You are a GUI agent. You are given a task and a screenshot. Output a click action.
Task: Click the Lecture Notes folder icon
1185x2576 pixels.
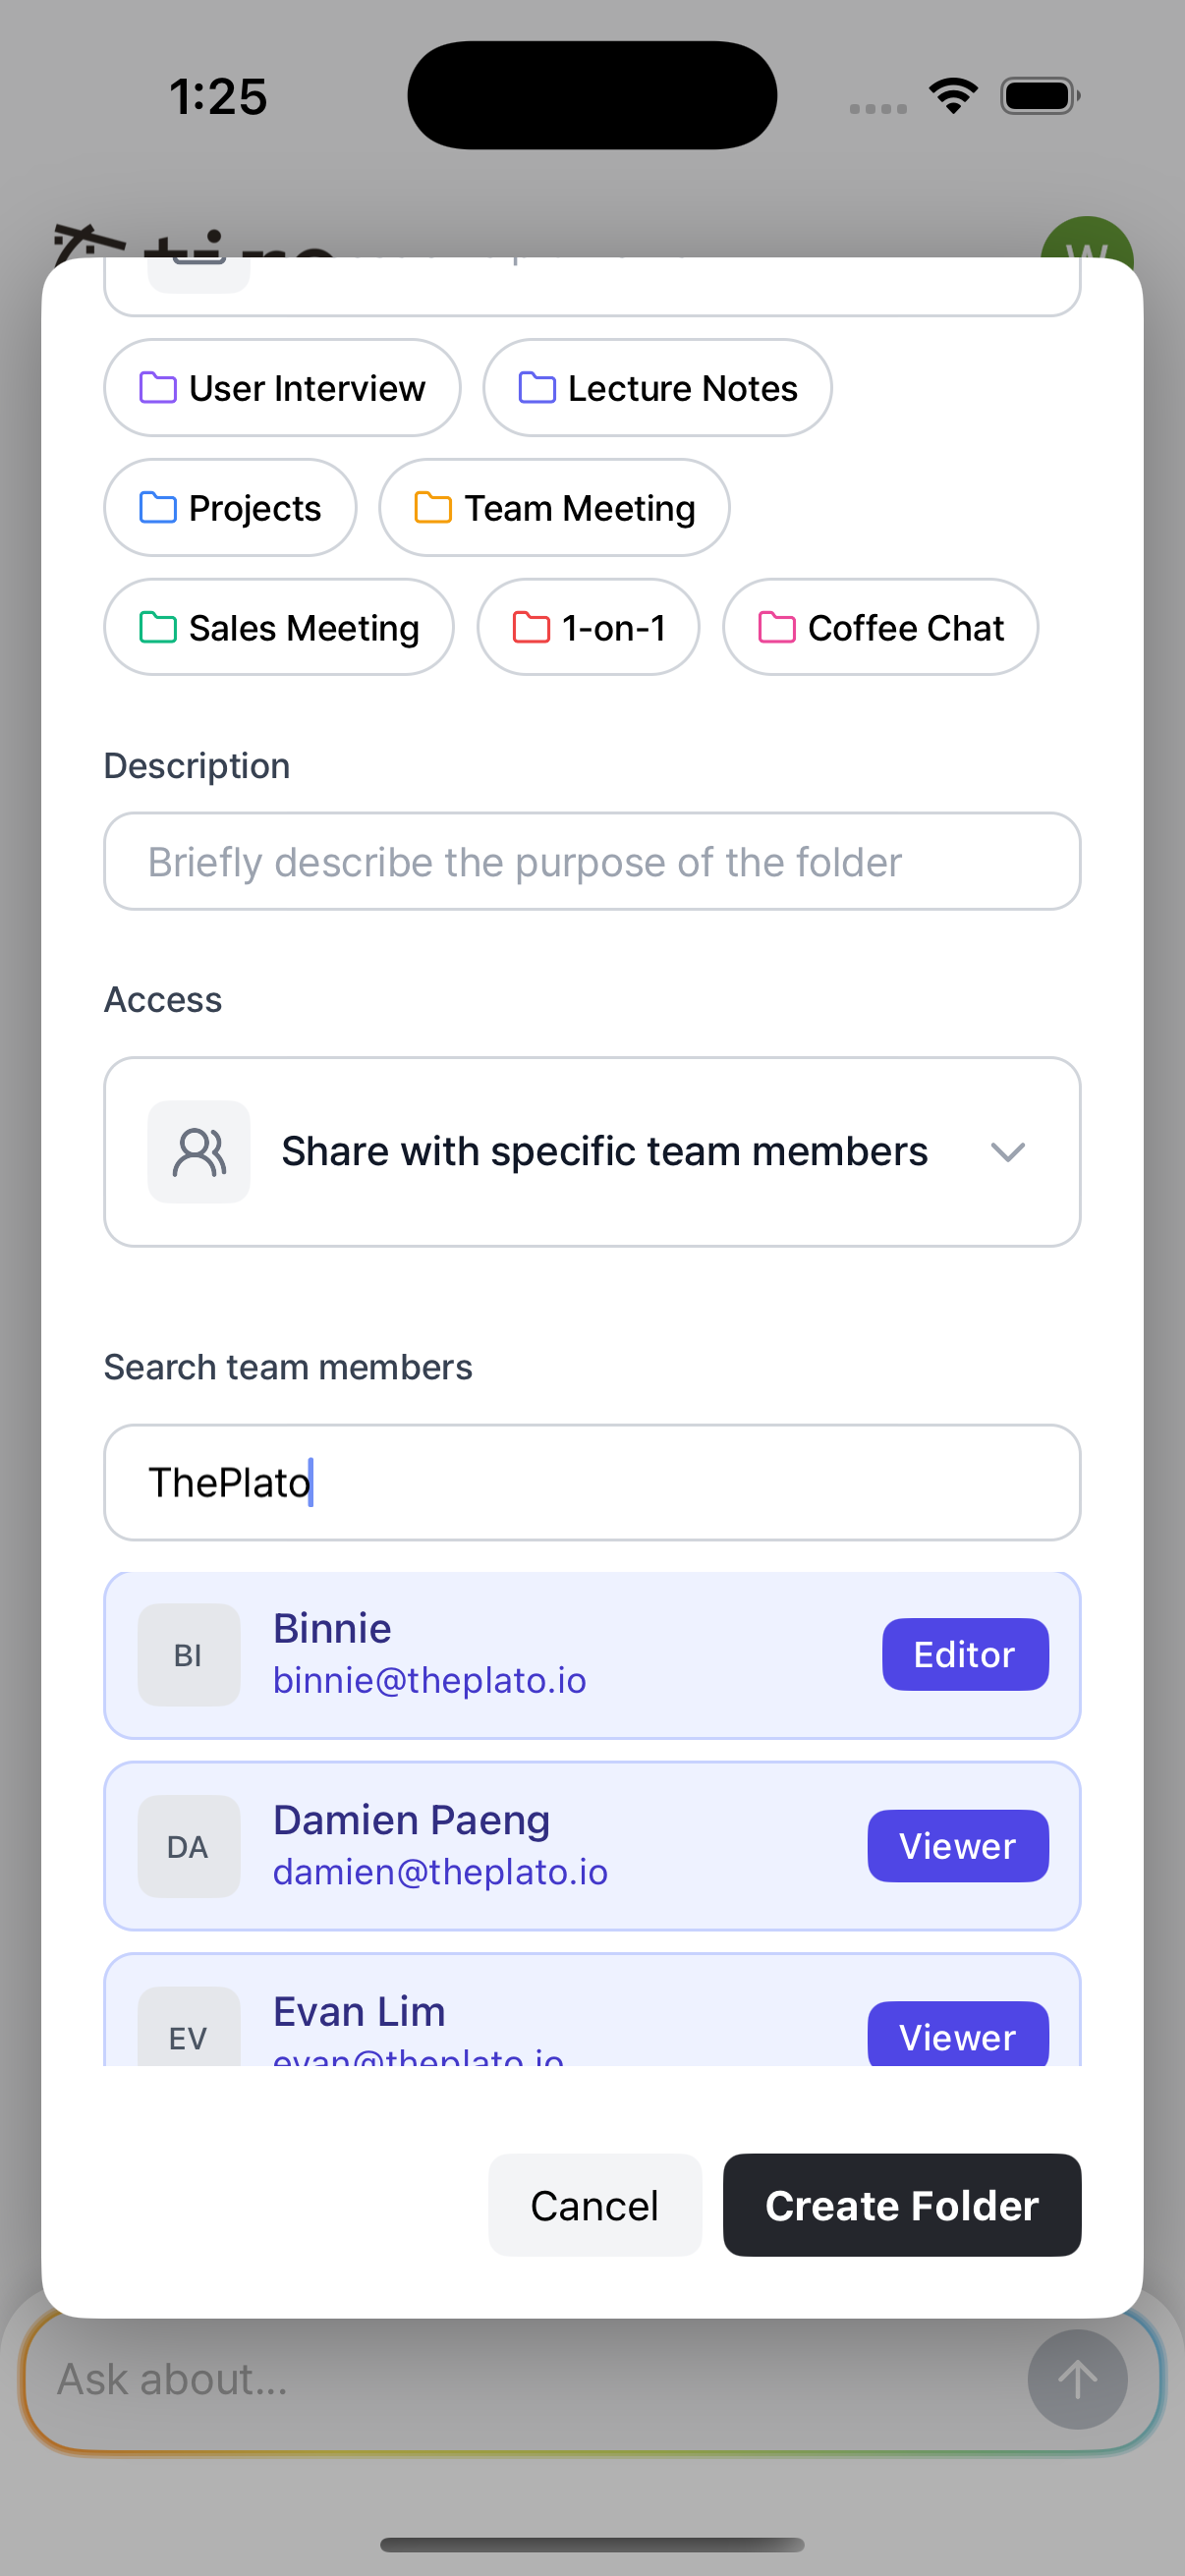point(537,388)
